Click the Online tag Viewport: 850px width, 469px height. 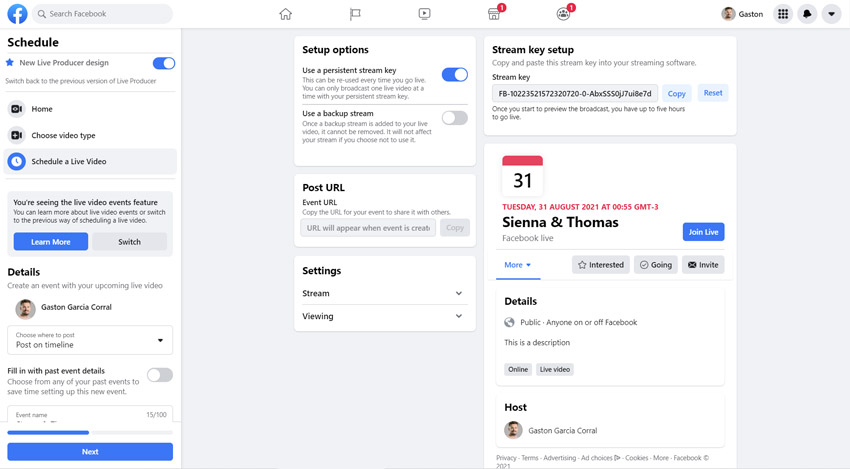pos(518,369)
